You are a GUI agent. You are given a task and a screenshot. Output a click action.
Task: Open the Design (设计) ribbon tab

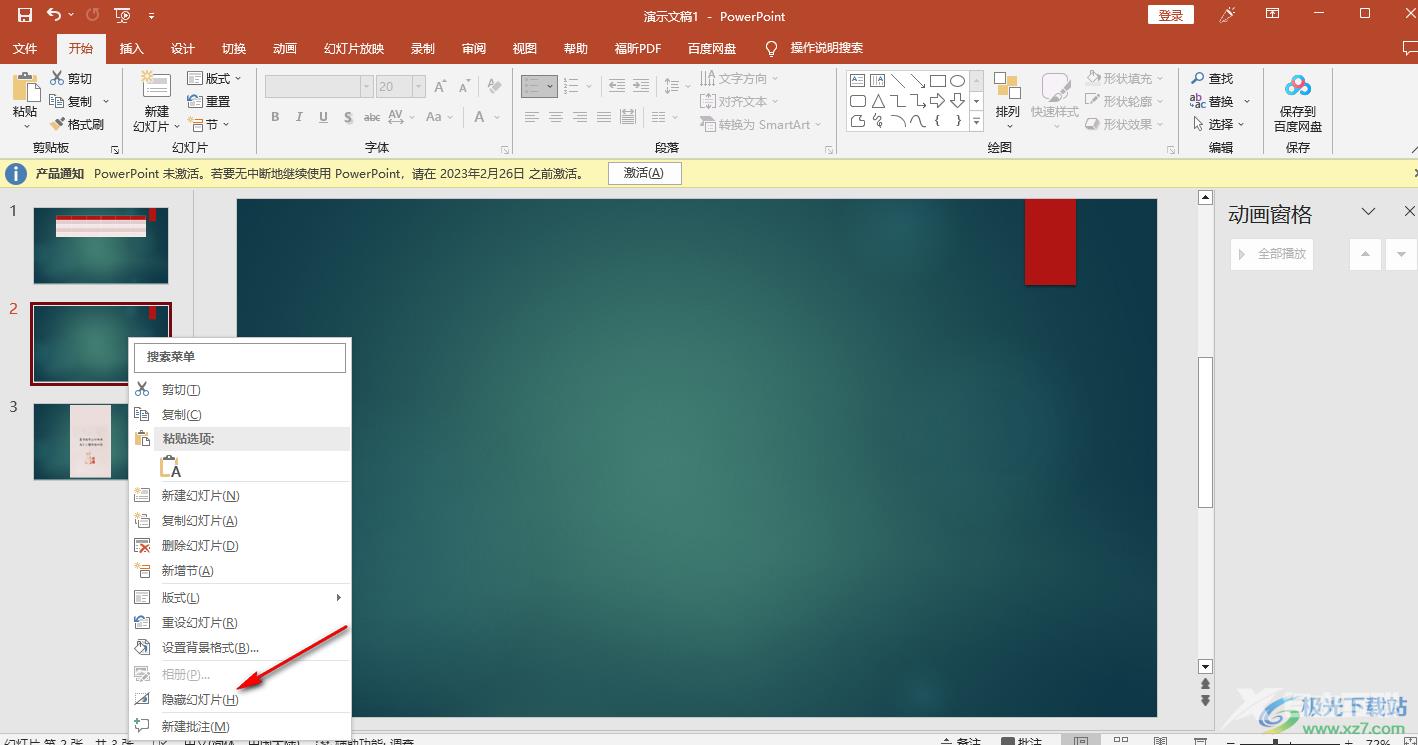[183, 48]
